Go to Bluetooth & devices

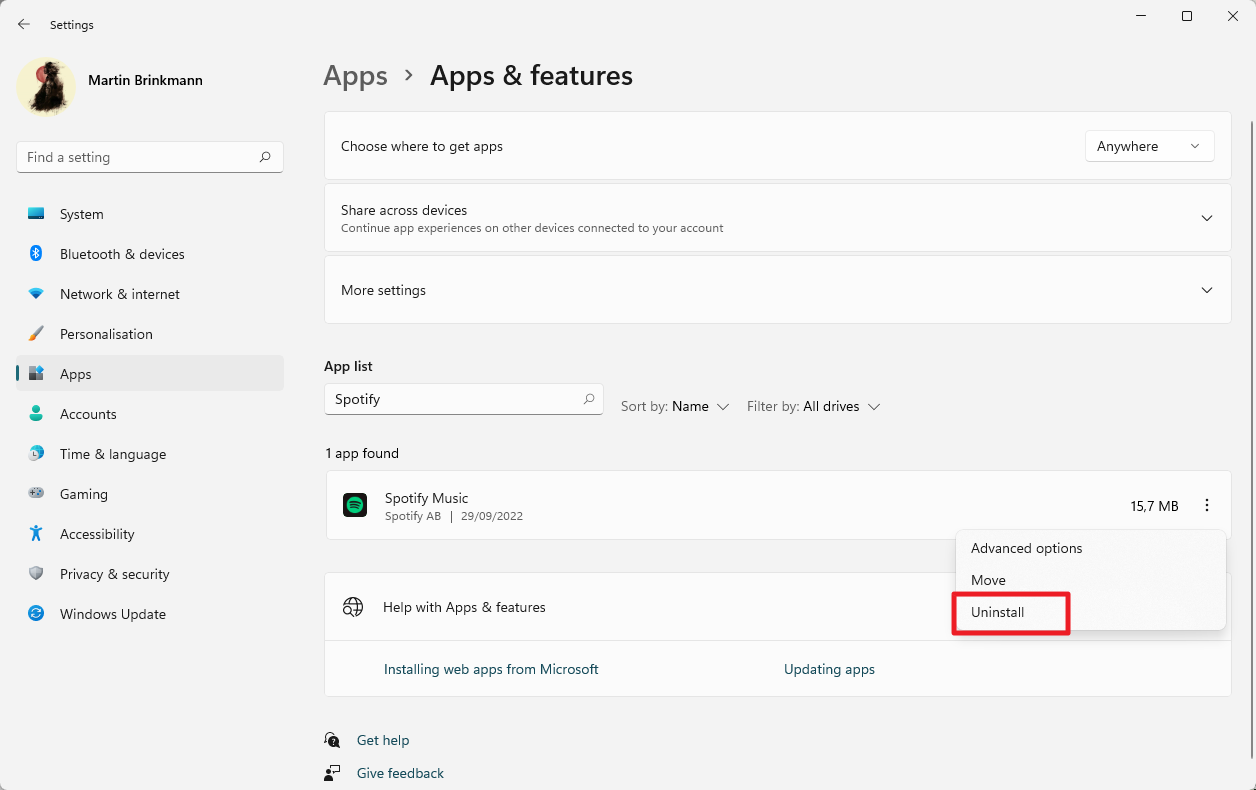click(150, 254)
